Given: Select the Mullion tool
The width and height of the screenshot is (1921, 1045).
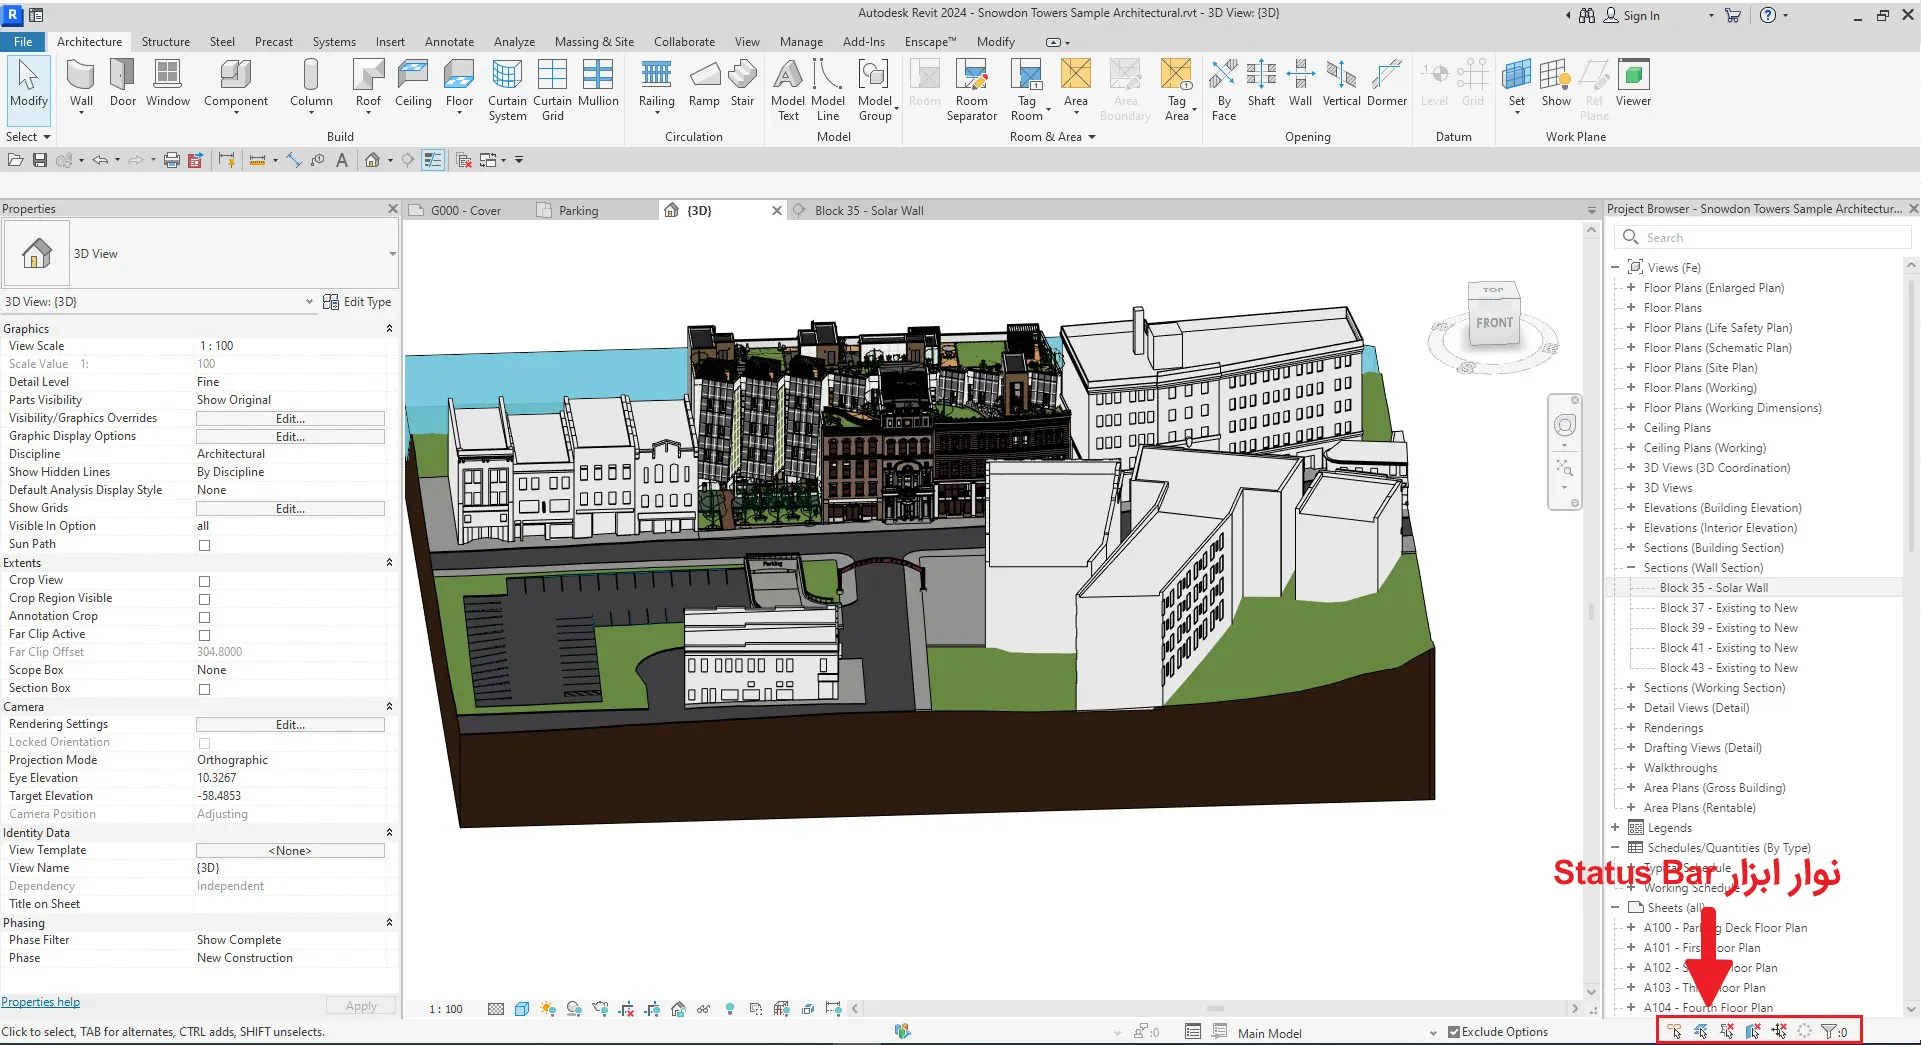Looking at the screenshot, I should (x=598, y=85).
